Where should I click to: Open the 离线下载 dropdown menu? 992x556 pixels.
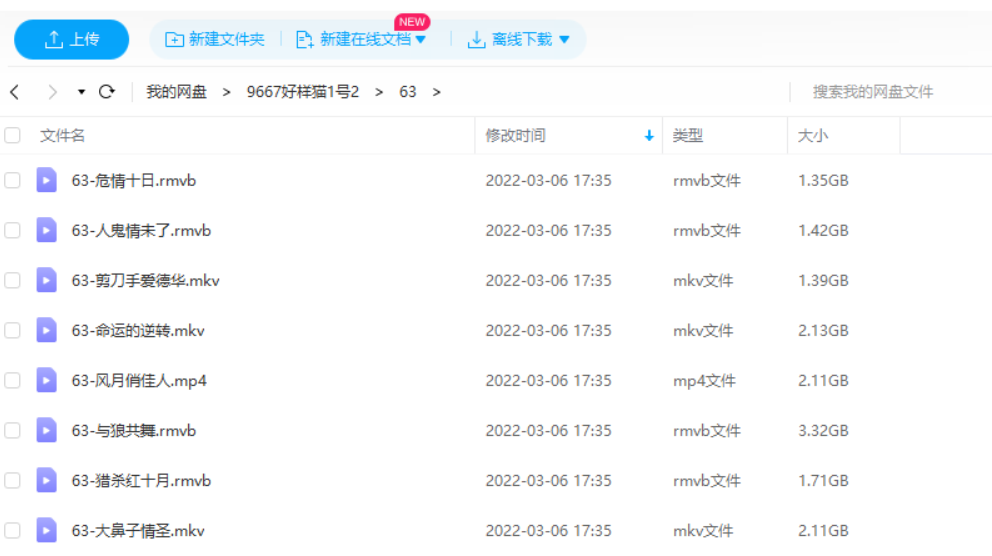tap(564, 40)
